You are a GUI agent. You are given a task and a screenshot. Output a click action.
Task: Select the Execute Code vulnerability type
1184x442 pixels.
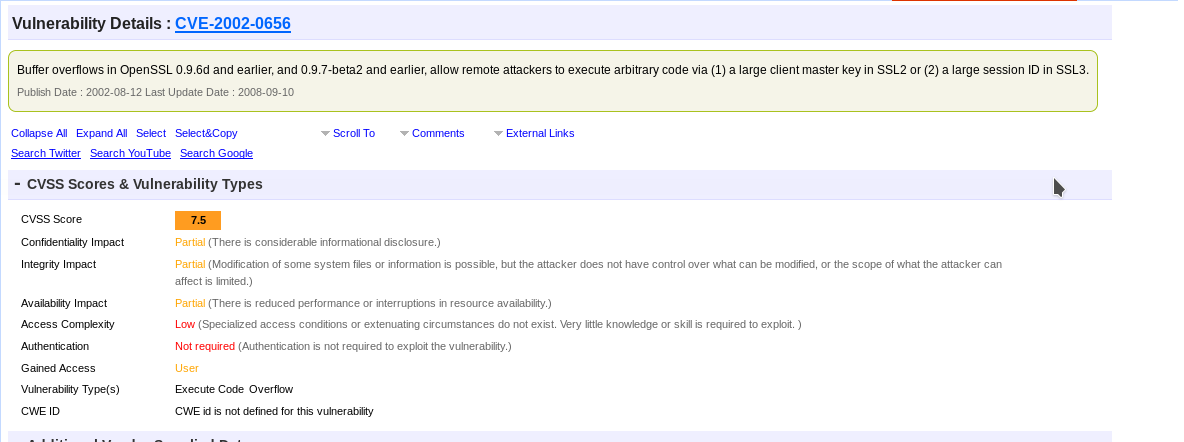(x=210, y=390)
